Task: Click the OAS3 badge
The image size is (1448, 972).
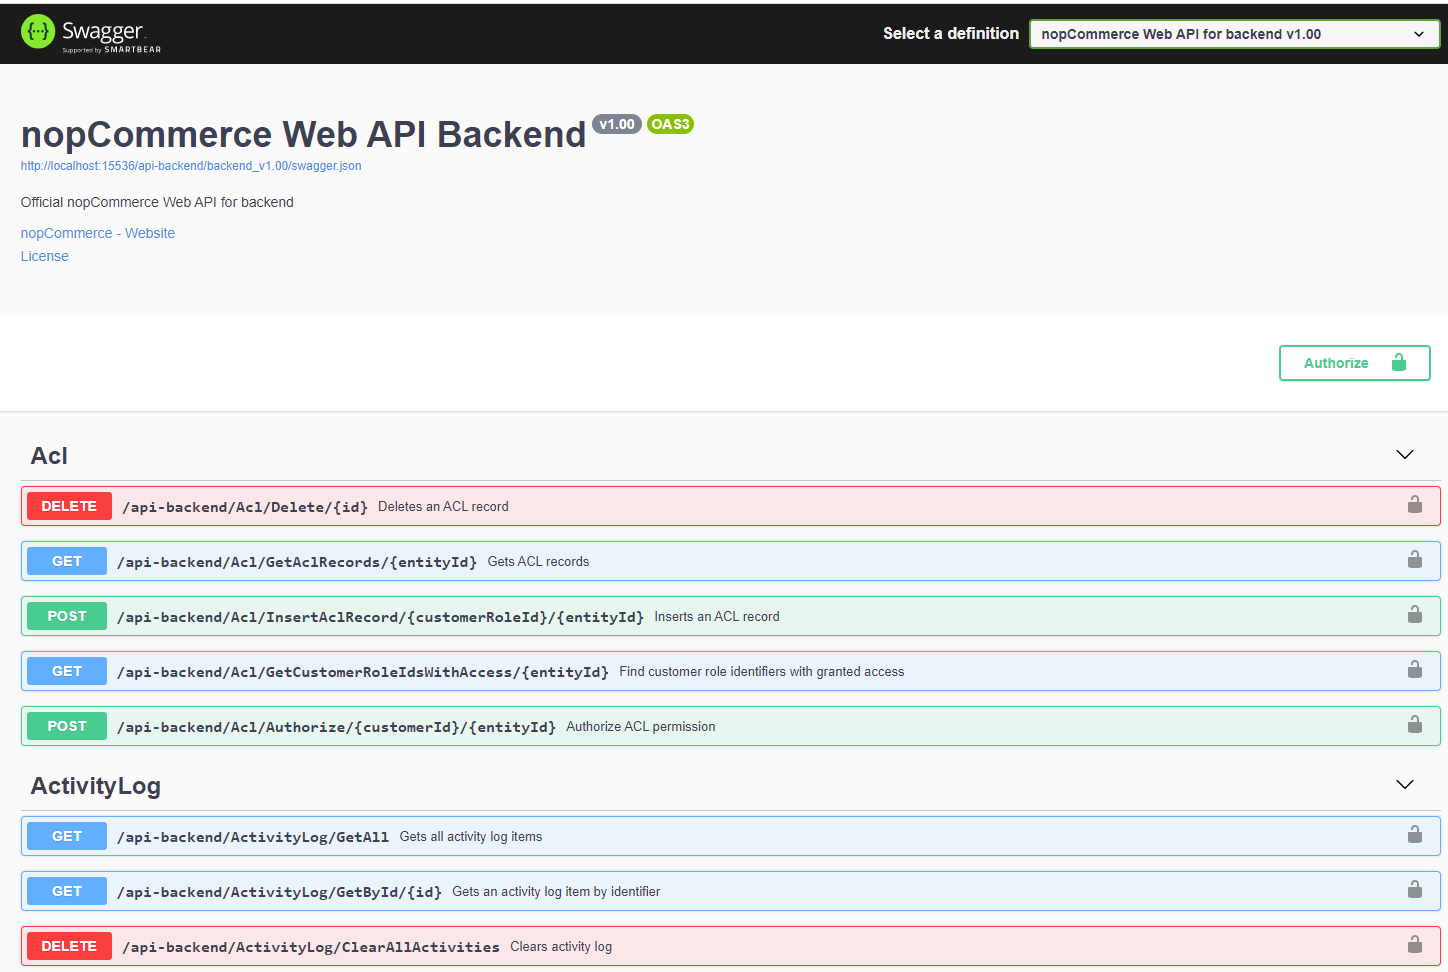Action: coord(670,124)
